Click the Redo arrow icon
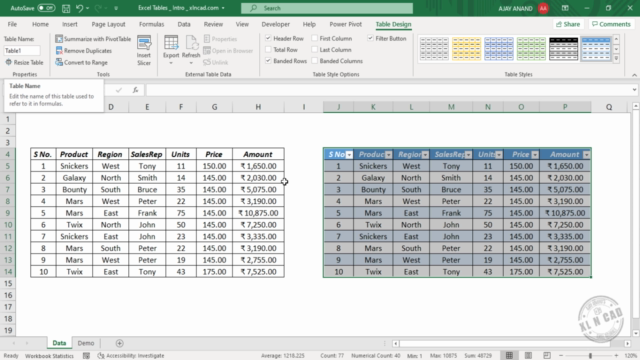This screenshot has width=640, height=360. tap(98, 8)
